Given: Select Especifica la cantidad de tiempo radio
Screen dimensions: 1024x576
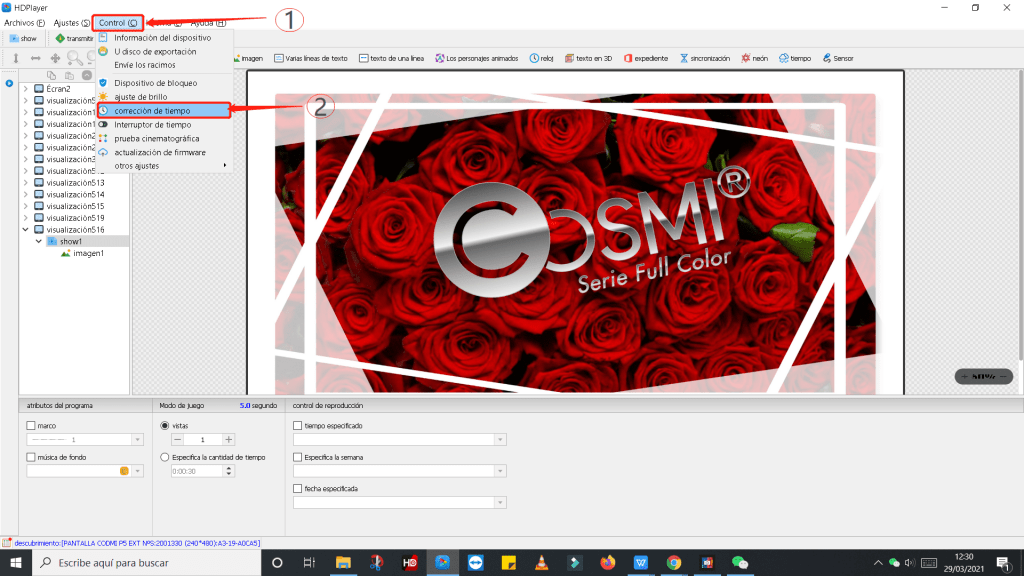Looking at the screenshot, I should (165, 457).
